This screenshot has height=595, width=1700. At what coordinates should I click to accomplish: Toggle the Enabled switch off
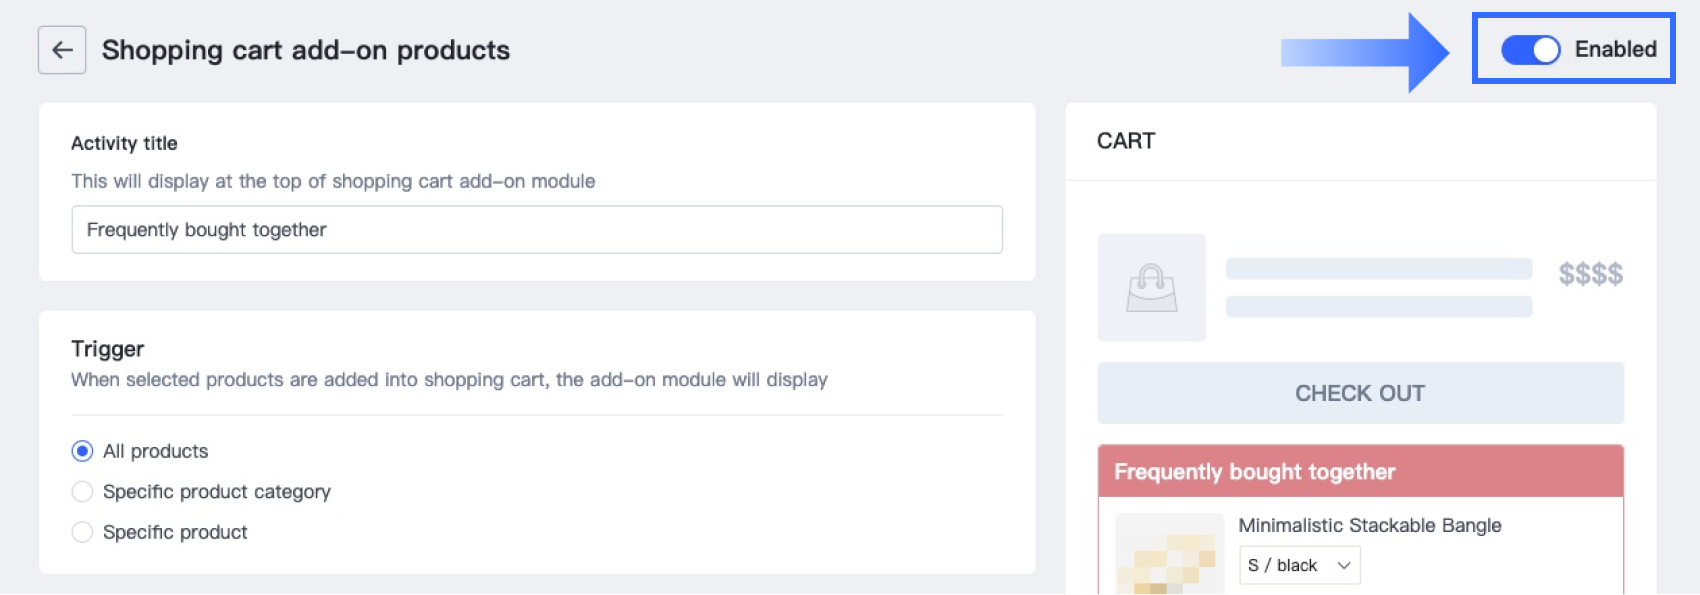click(x=1530, y=50)
